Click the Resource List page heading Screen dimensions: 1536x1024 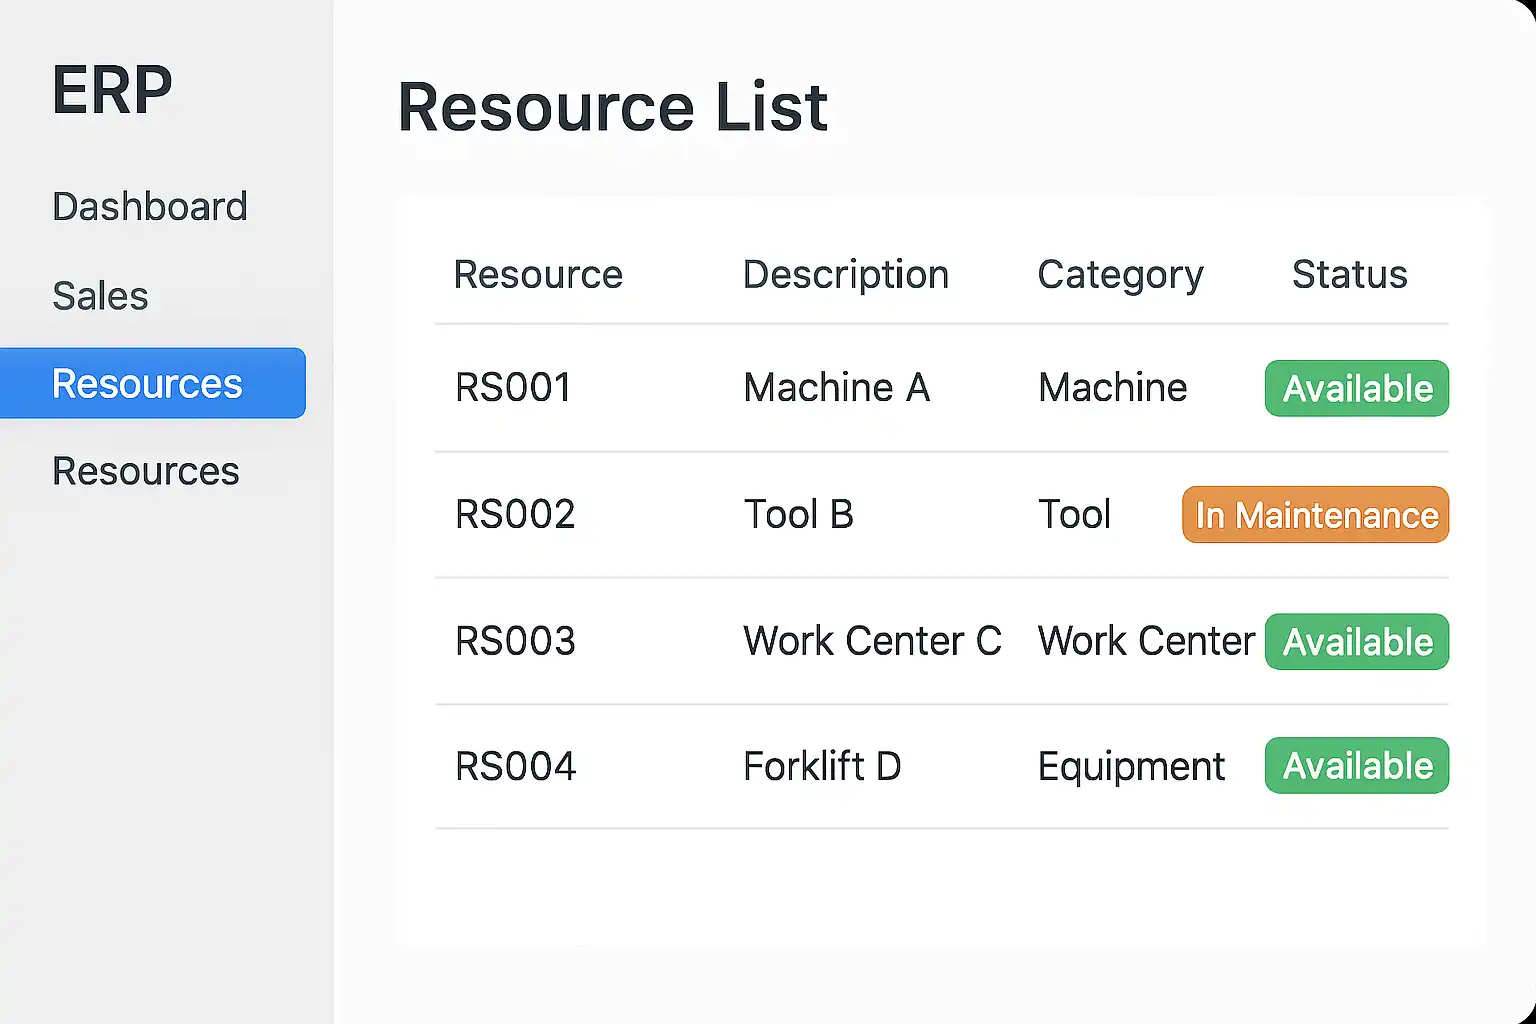pyautogui.click(x=612, y=107)
